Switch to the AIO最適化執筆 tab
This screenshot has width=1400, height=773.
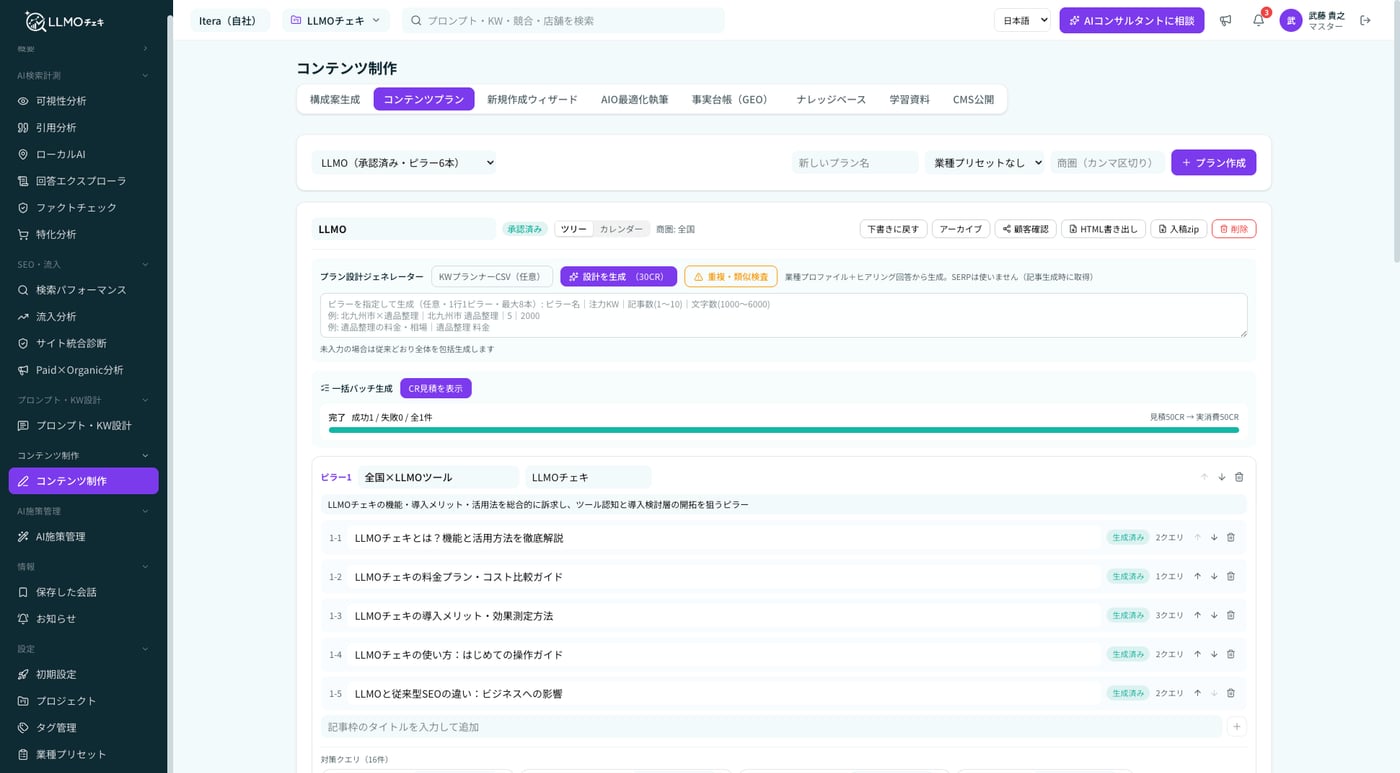point(635,99)
